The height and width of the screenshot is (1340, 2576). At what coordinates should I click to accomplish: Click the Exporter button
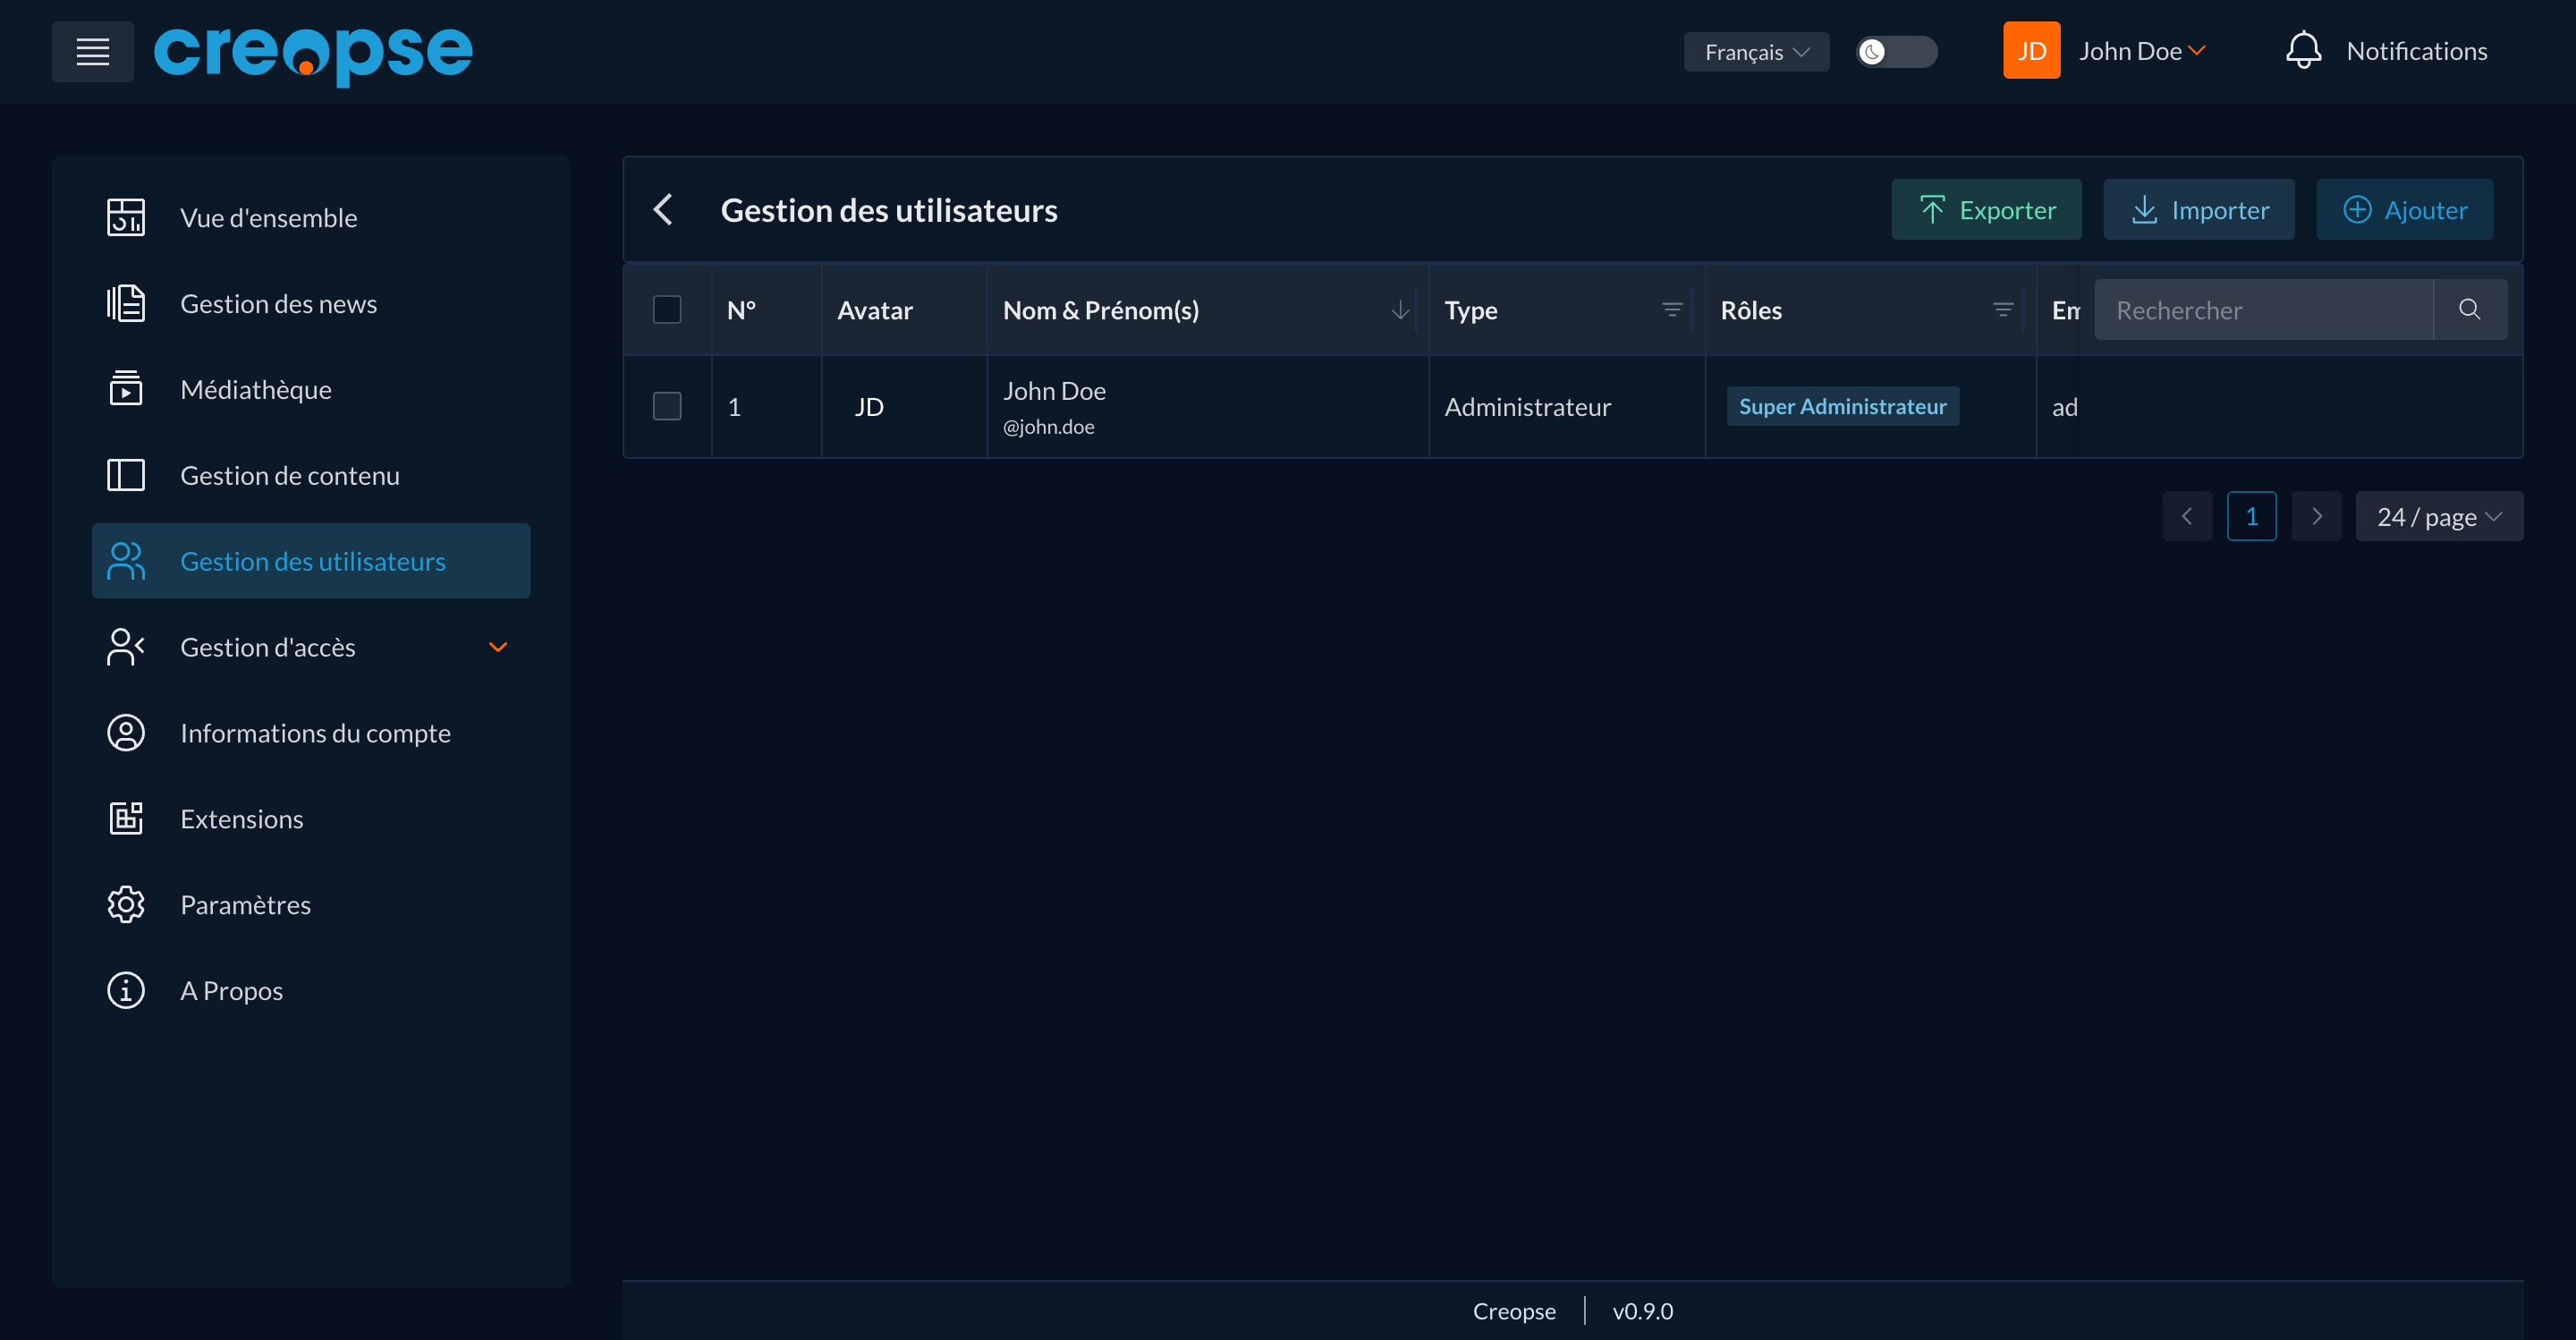(x=1986, y=209)
